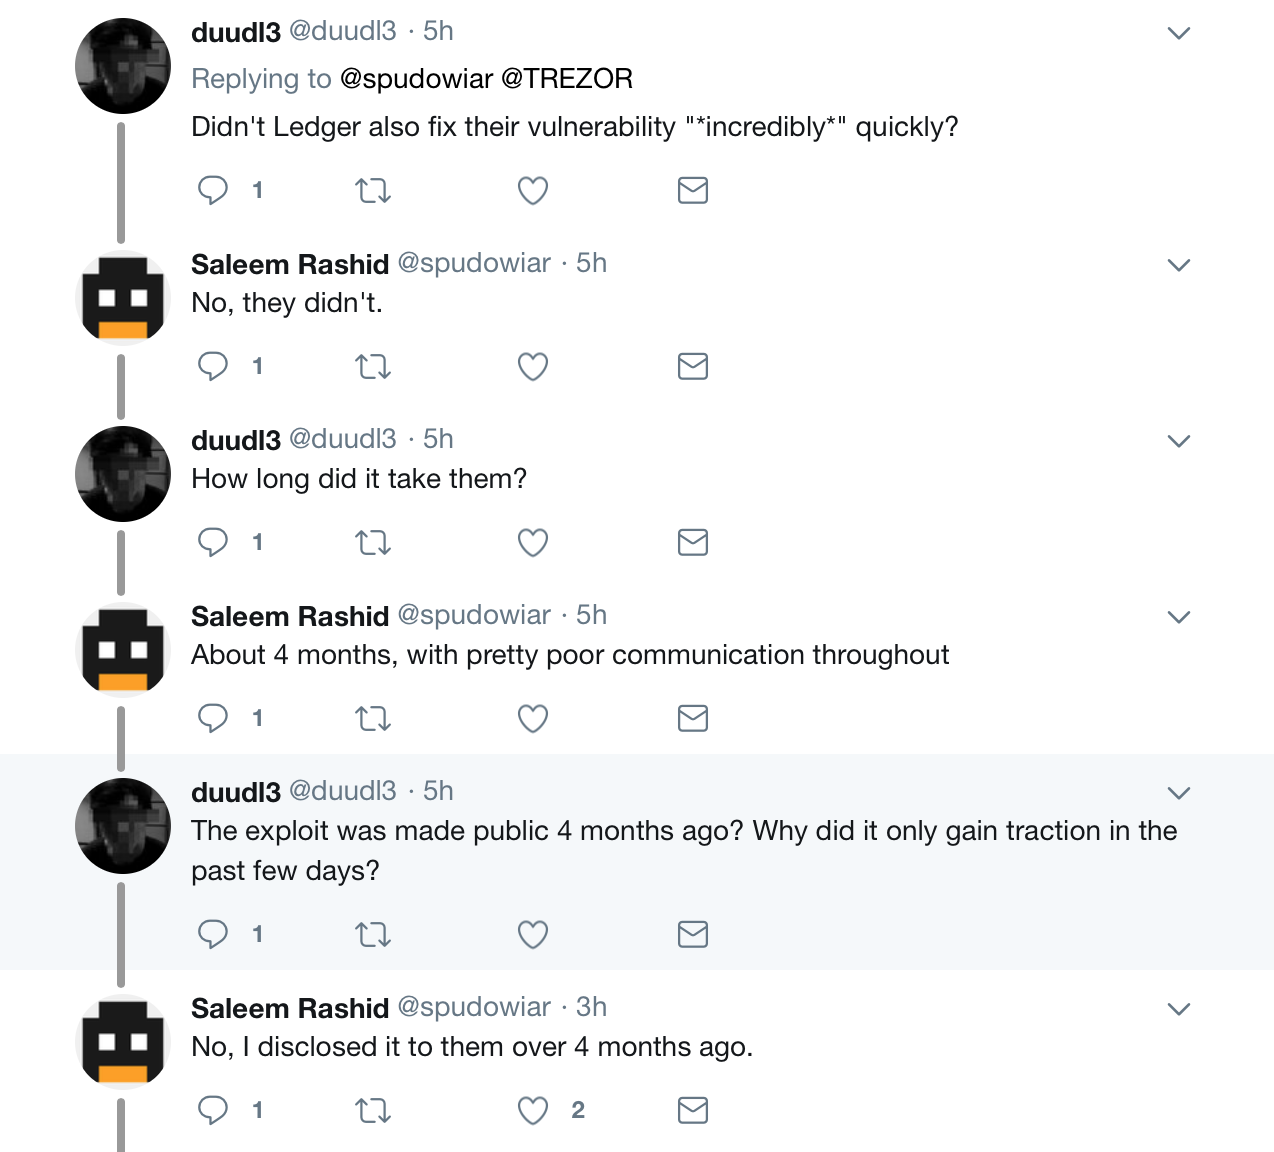Reply to the Ledger vulnerability tweet
Image resolution: width=1274 pixels, height=1152 pixels.
(x=213, y=190)
